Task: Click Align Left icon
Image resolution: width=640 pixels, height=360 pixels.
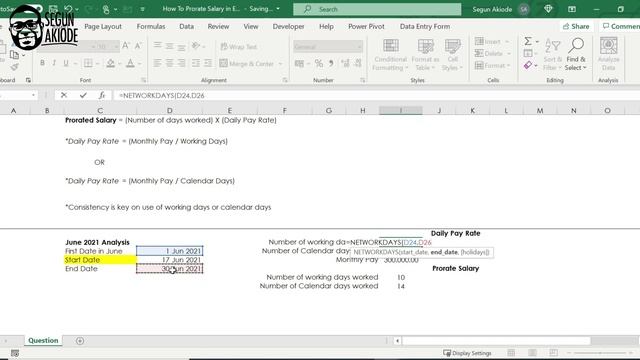Action: tap(157, 63)
